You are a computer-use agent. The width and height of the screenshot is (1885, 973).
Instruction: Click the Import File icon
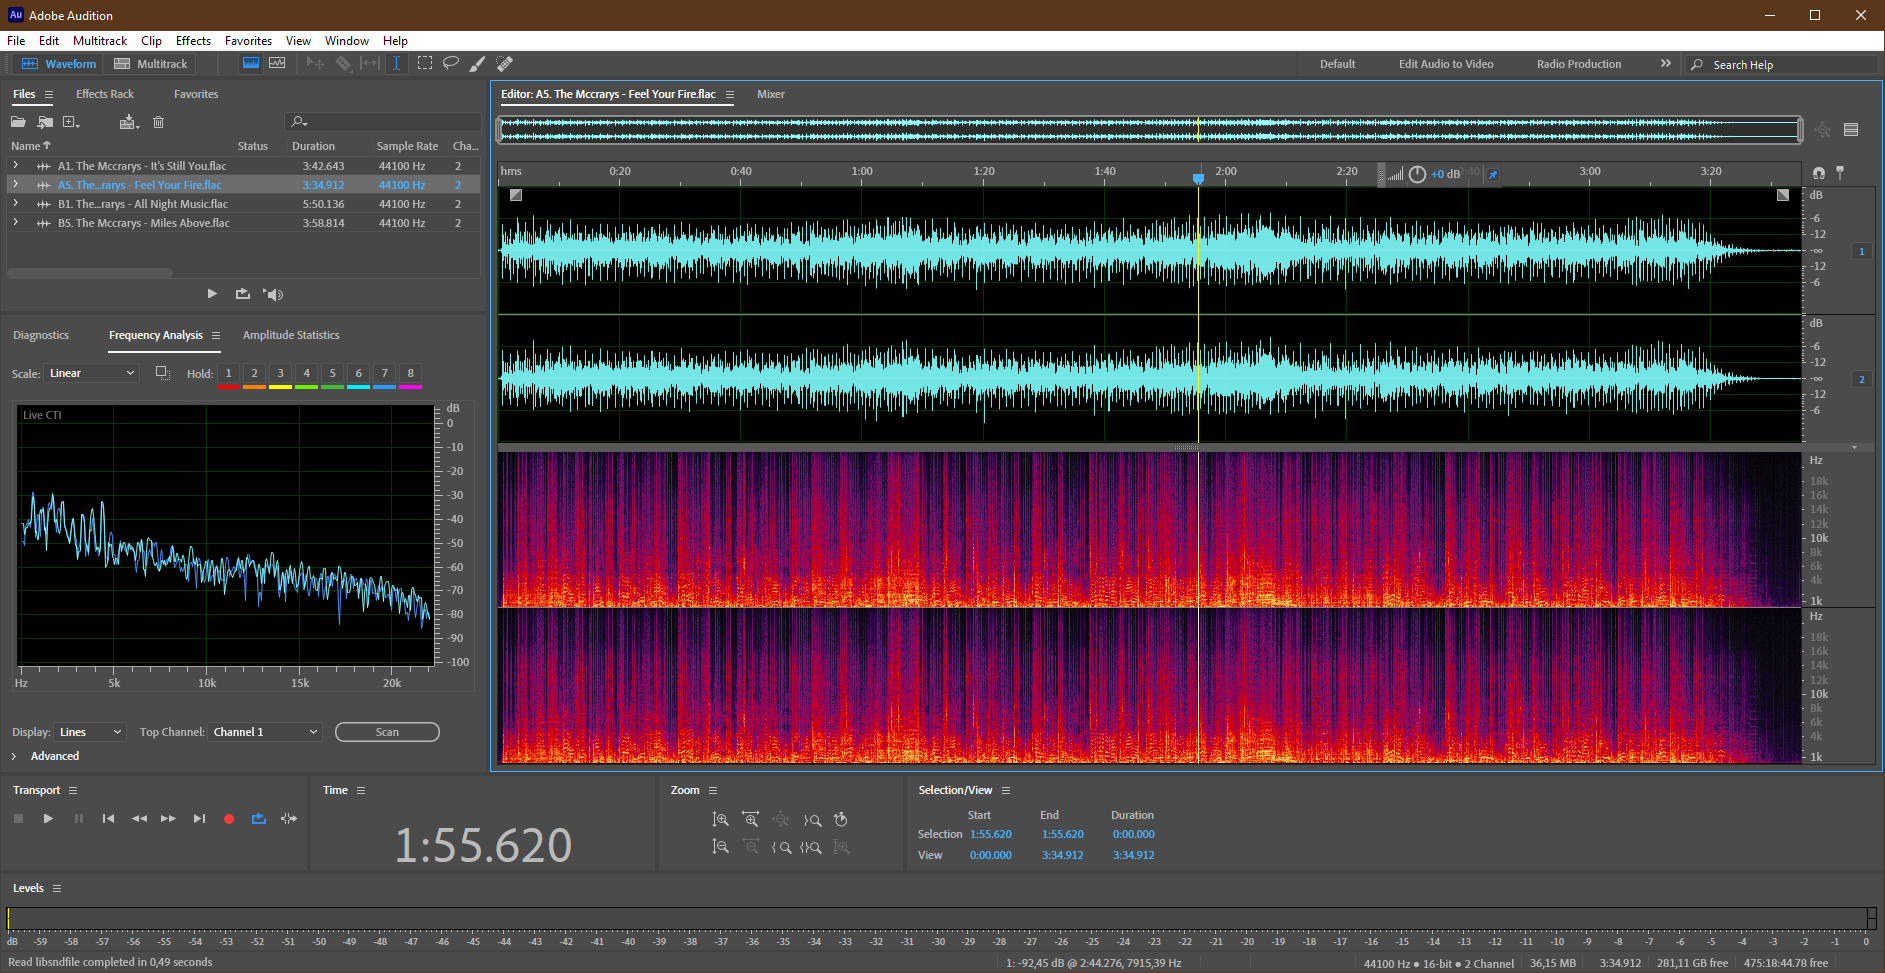click(x=45, y=122)
